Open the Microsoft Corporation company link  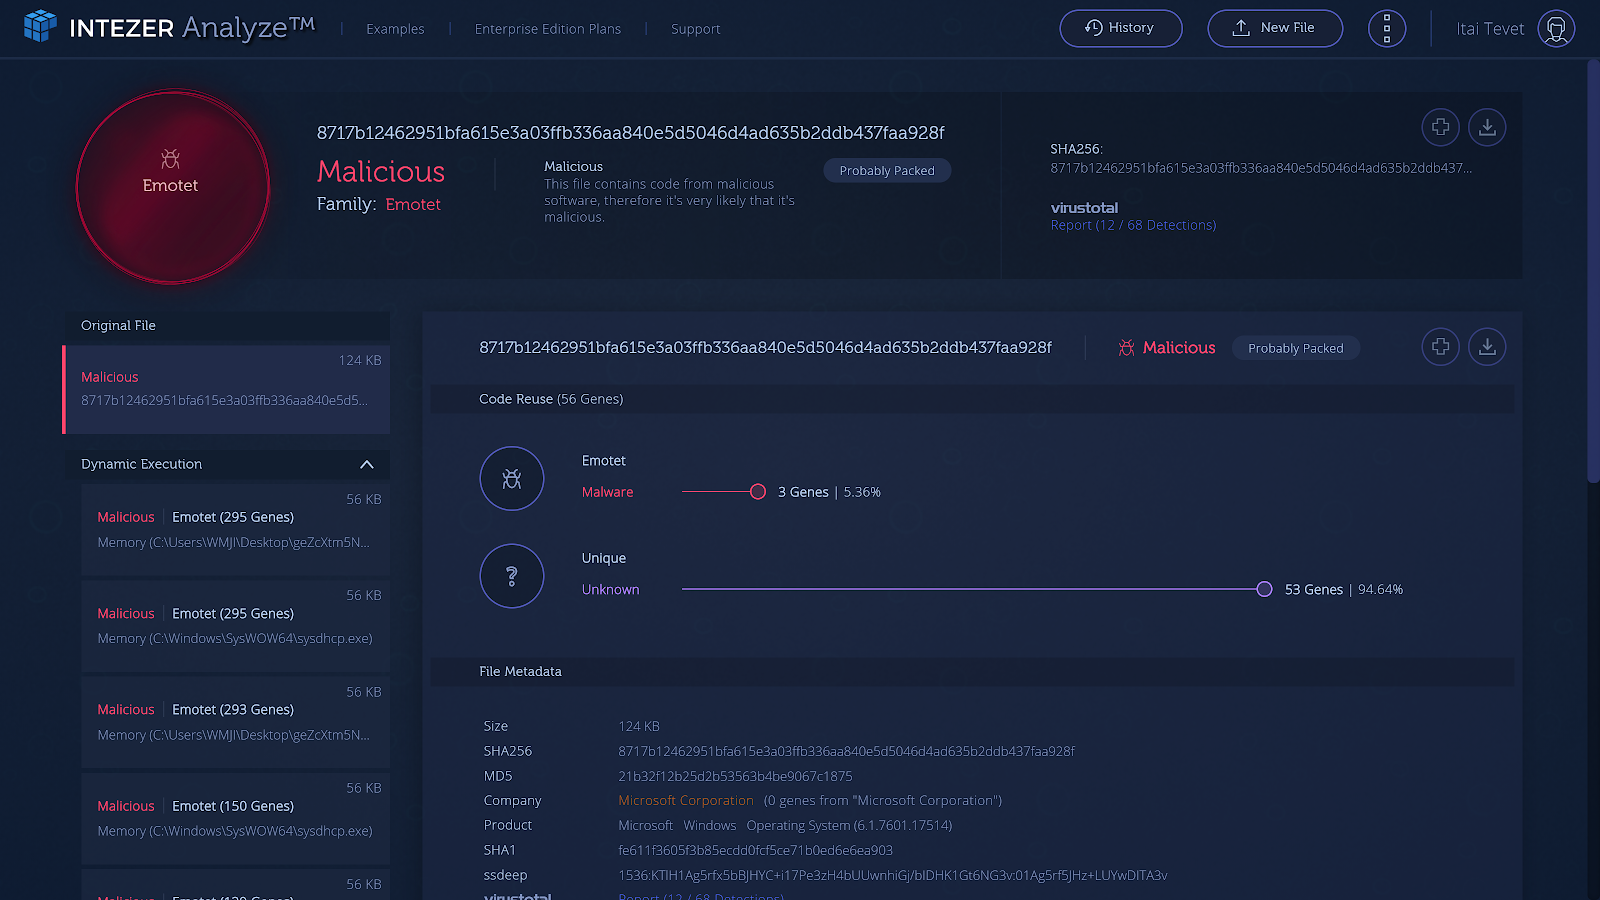[x=686, y=800]
